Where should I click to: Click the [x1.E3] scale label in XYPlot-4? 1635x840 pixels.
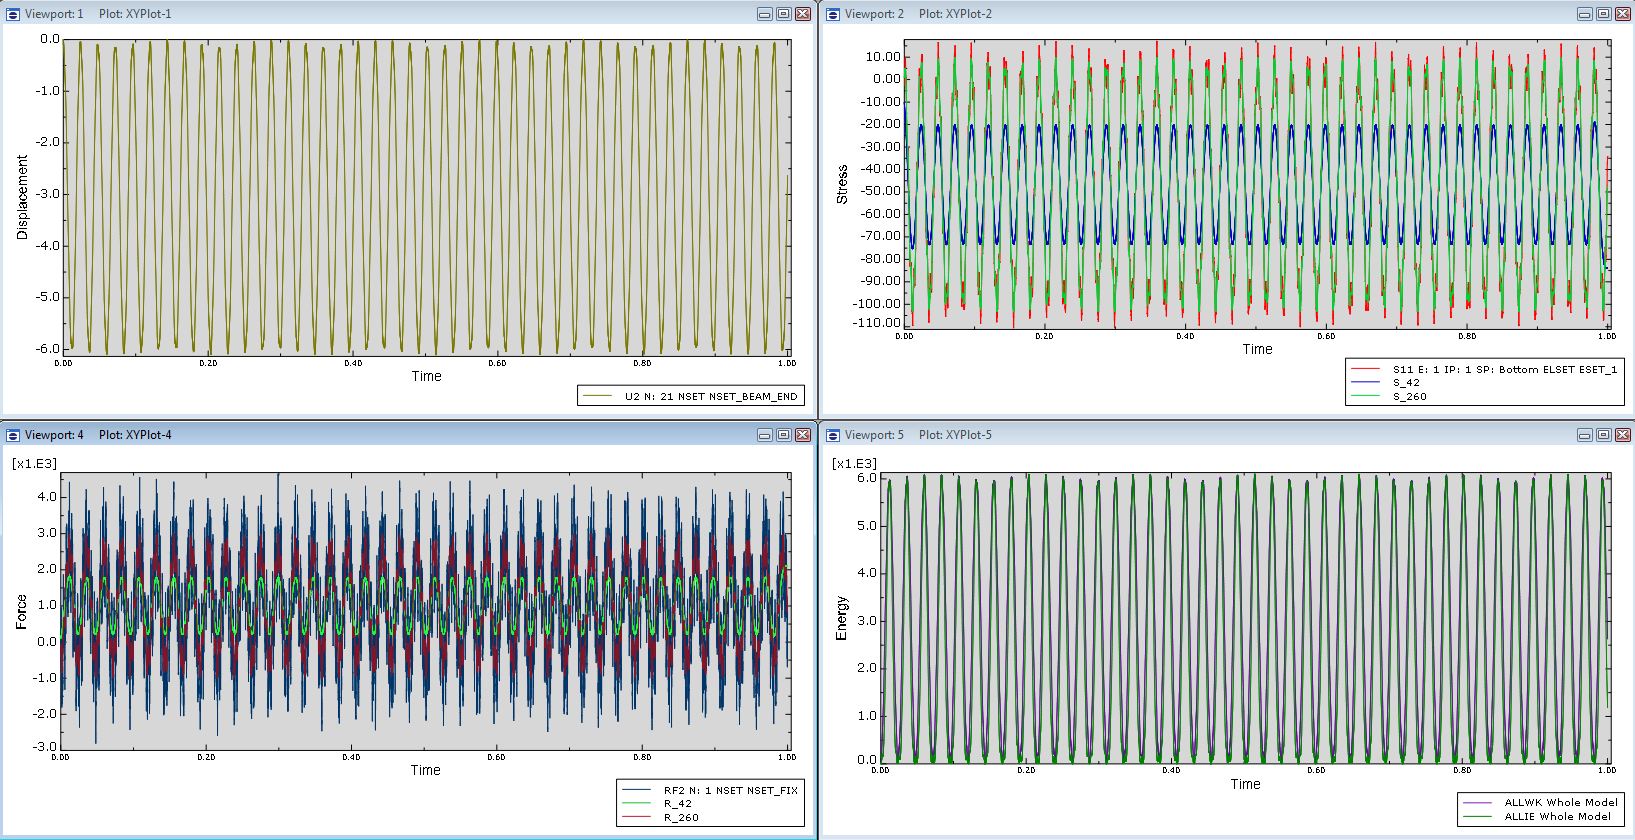point(34,463)
